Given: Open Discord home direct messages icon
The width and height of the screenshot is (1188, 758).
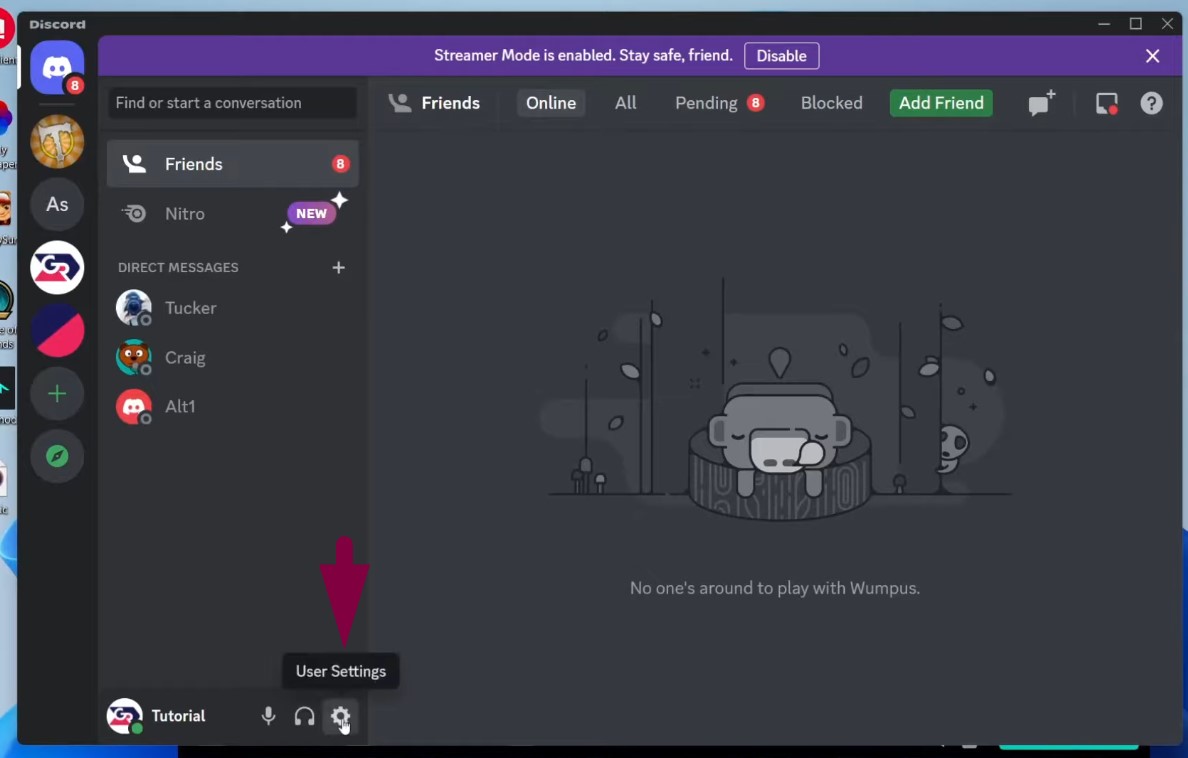Looking at the screenshot, I should click(57, 67).
